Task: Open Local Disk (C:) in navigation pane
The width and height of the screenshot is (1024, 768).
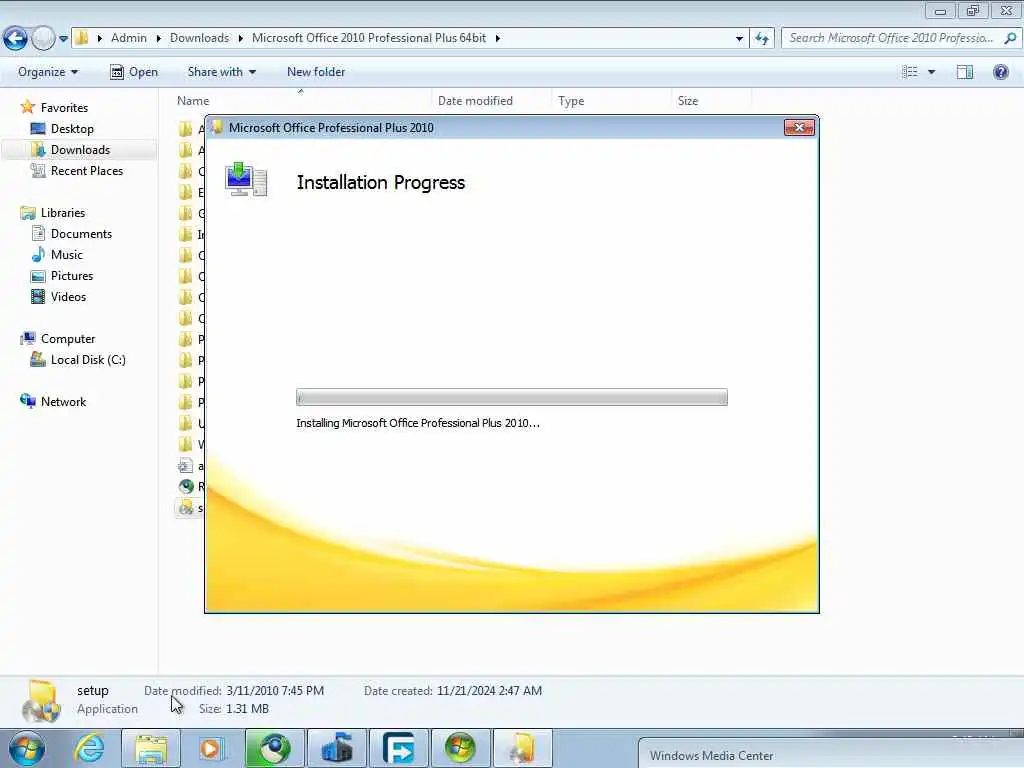Action: (x=88, y=360)
